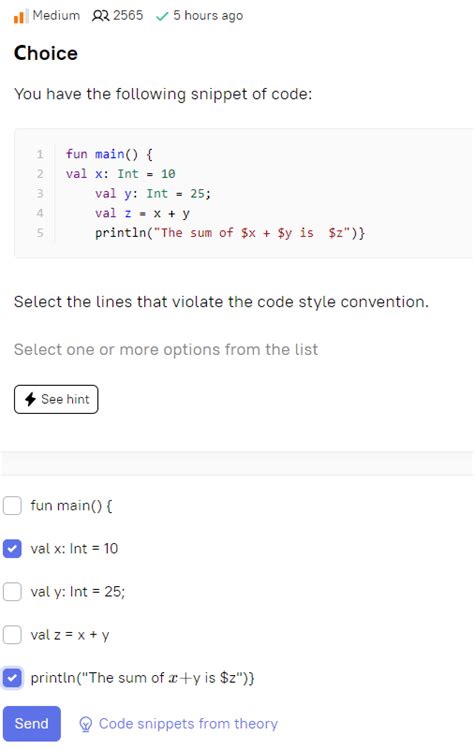Click the Choice heading
The width and height of the screenshot is (474, 750).
[x=46, y=53]
